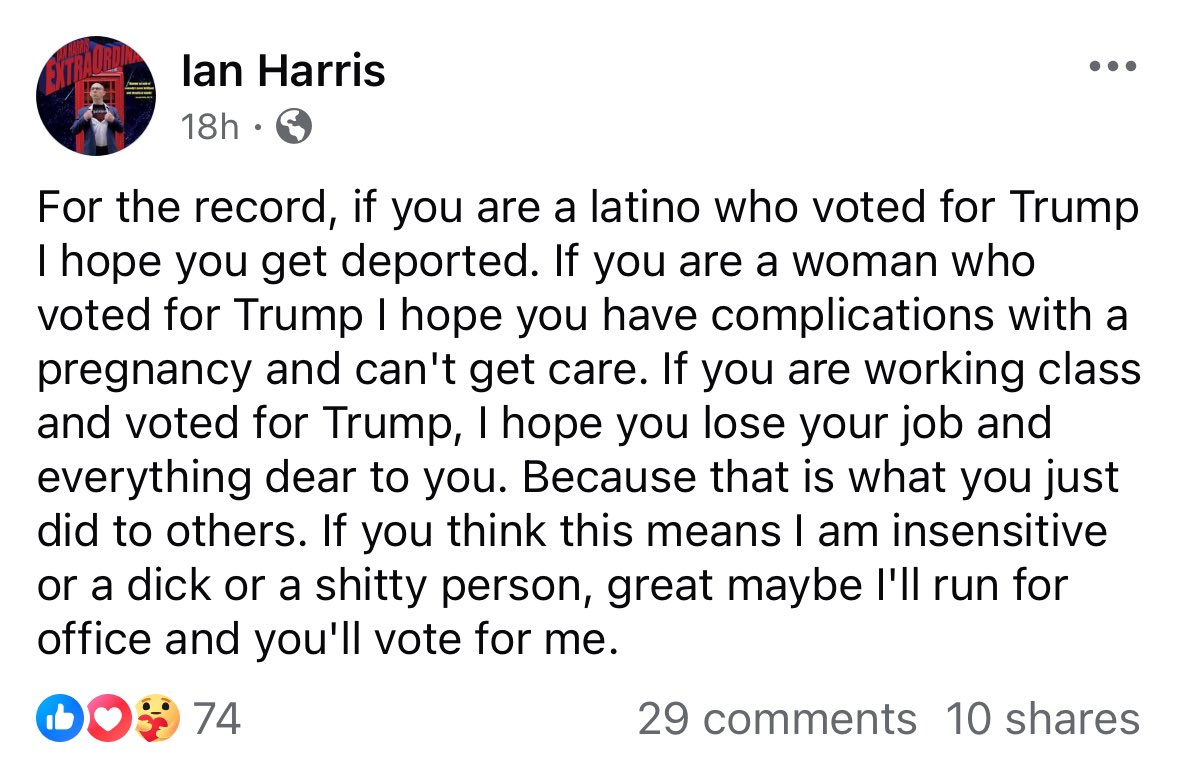Screen dimensions: 1179x759
Task: Click the word "pregnancy" in the post text
Action: 143,370
